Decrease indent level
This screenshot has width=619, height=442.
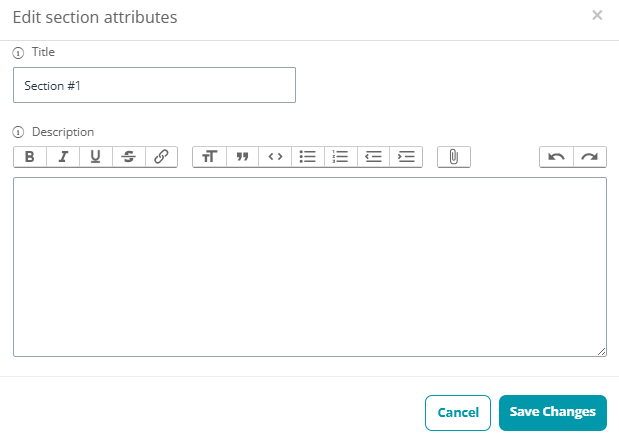(373, 157)
